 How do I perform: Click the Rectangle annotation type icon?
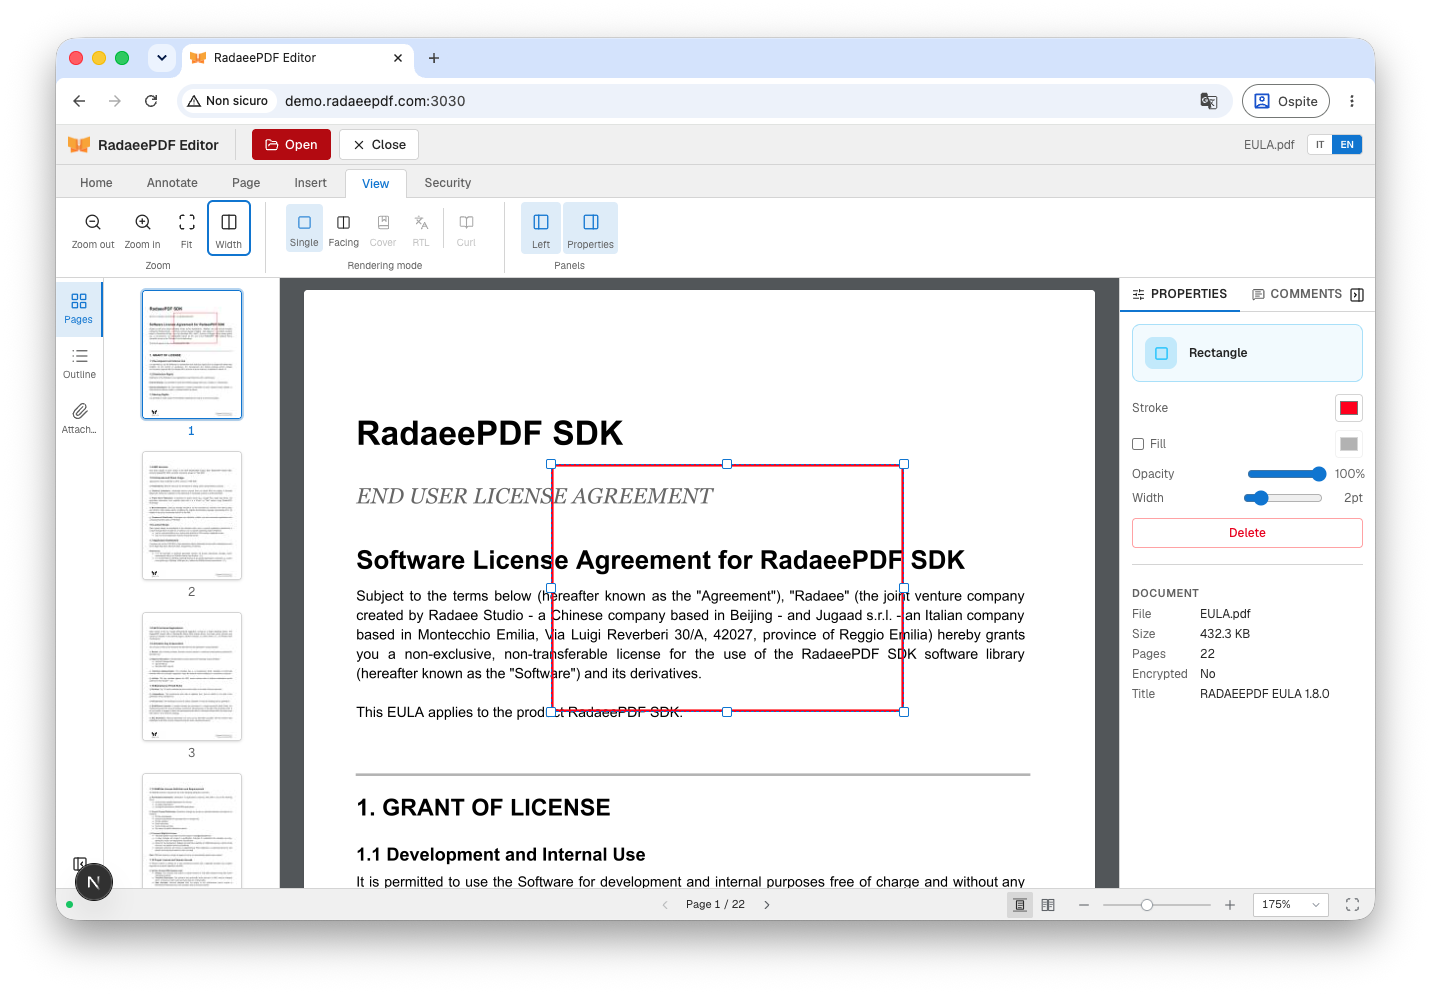click(x=1161, y=353)
